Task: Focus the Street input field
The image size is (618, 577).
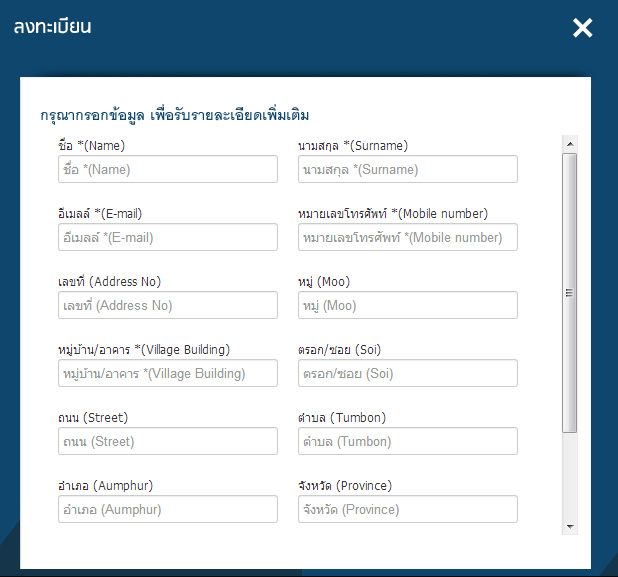Action: [x=168, y=442]
